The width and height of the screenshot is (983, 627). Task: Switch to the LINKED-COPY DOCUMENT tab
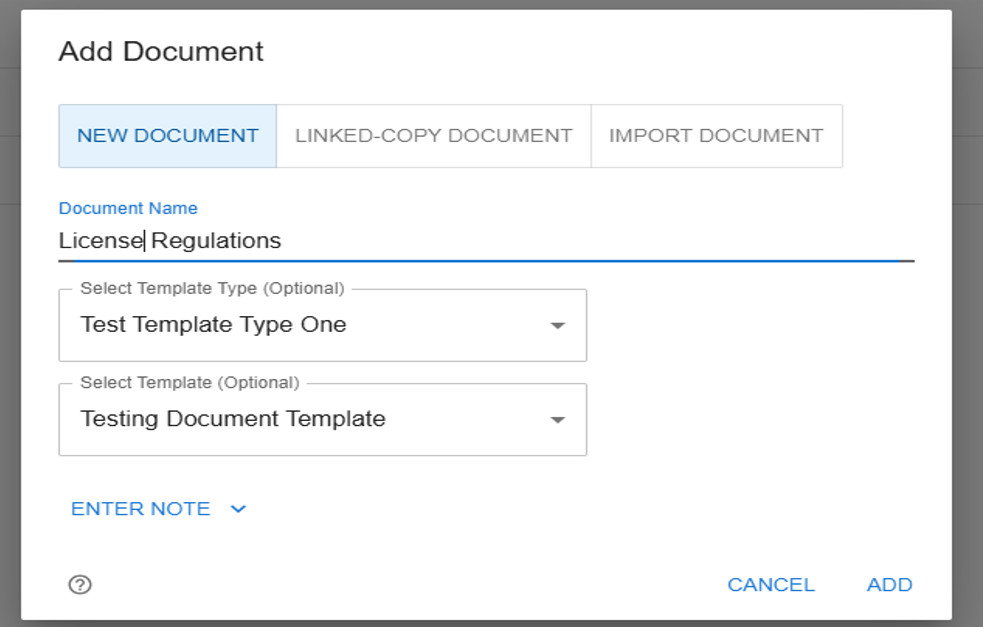(433, 136)
